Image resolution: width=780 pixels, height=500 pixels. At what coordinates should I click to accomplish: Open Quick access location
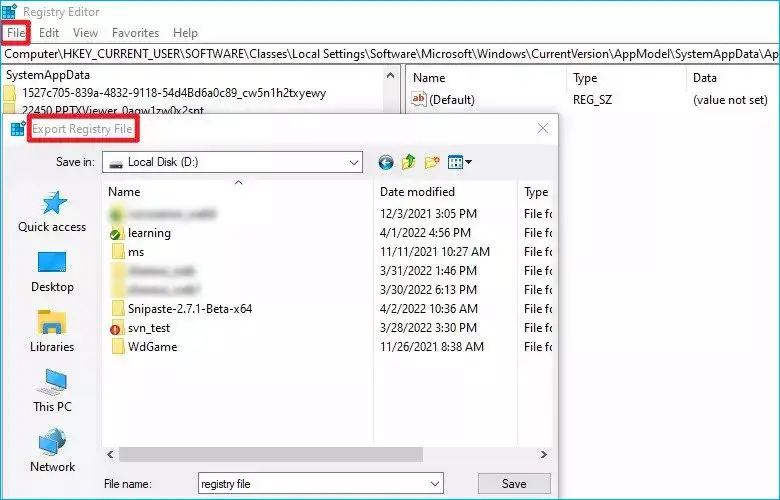pyautogui.click(x=52, y=212)
